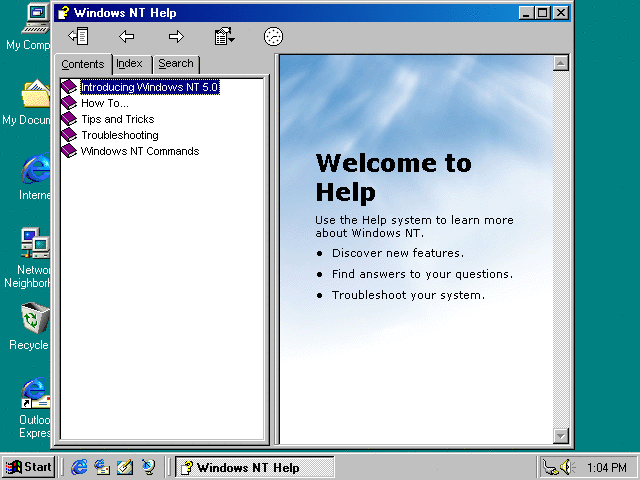
Task: Select the Contents tab
Action: (83, 65)
